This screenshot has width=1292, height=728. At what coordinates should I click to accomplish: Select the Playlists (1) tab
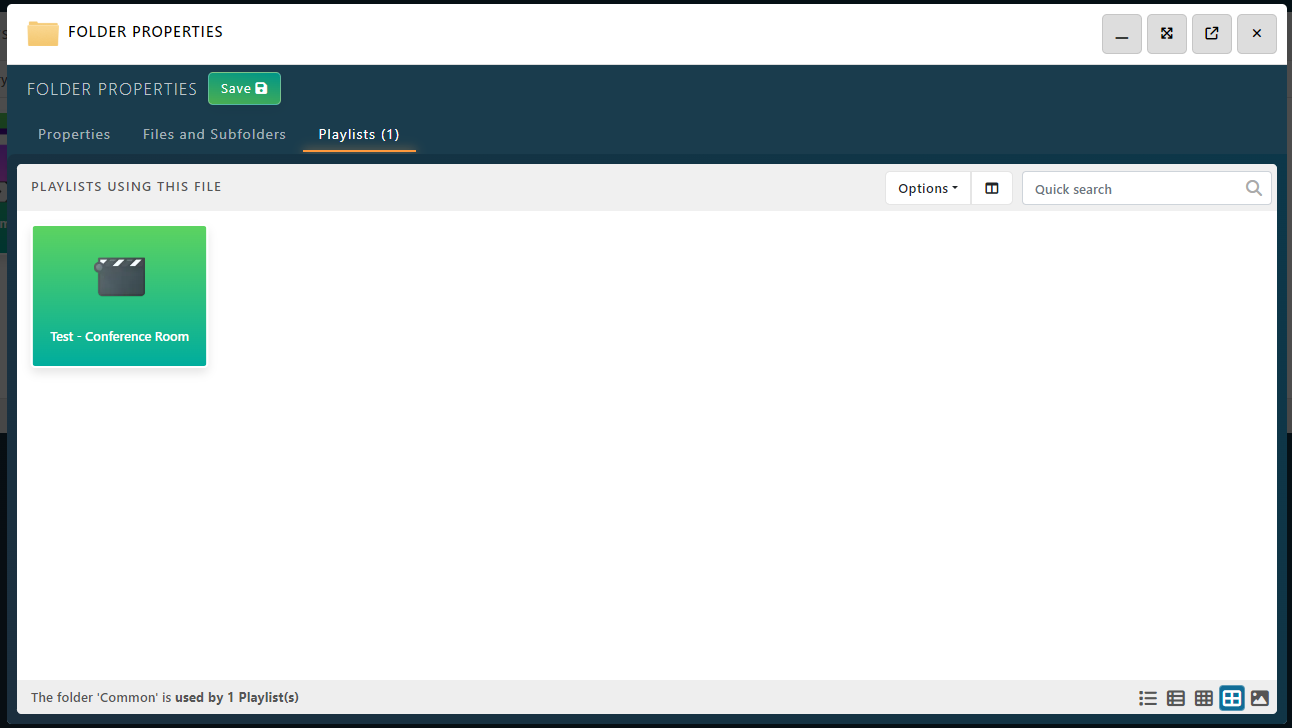[x=359, y=134]
